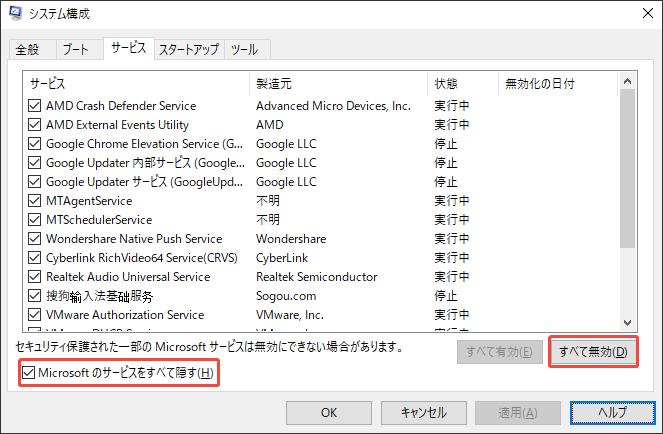Toggle Cyberlink RichVideo64 Service checkbox
Screen dimensions: 663x434
click(34, 258)
